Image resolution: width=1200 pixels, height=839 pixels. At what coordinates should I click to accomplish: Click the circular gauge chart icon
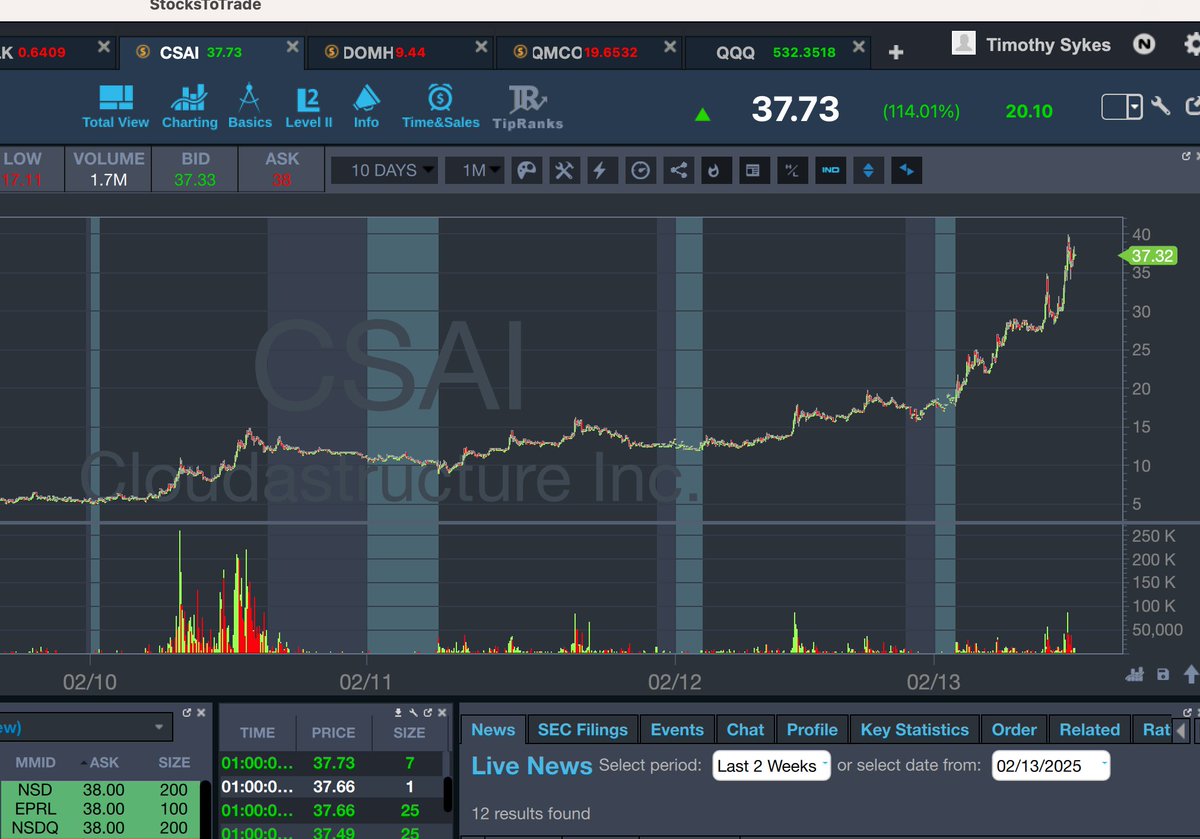click(640, 171)
